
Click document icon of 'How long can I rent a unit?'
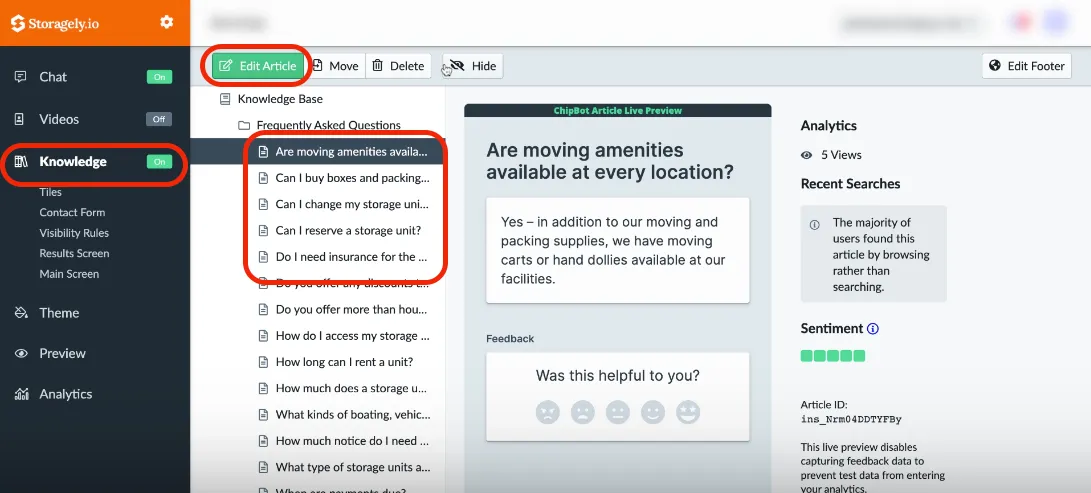pos(263,362)
